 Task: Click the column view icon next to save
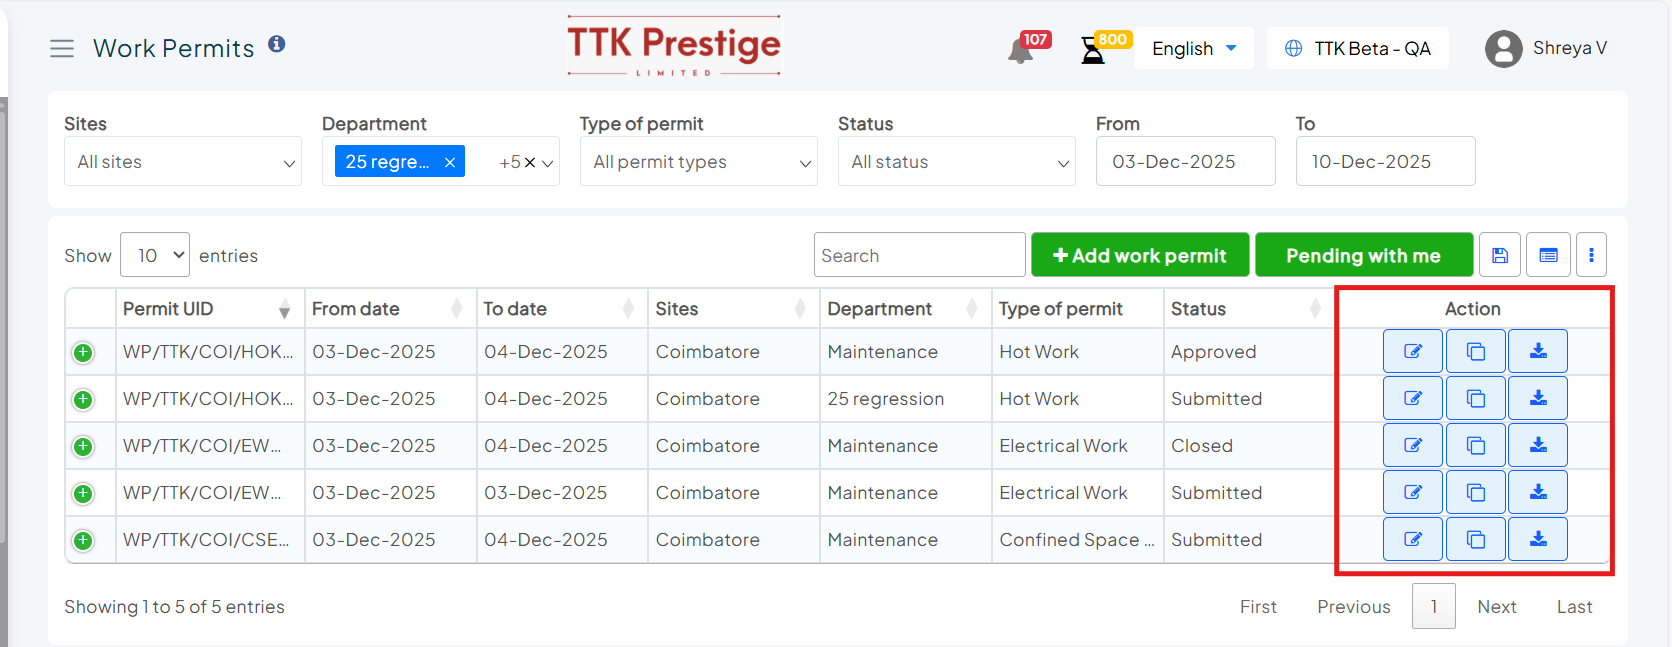click(1548, 255)
